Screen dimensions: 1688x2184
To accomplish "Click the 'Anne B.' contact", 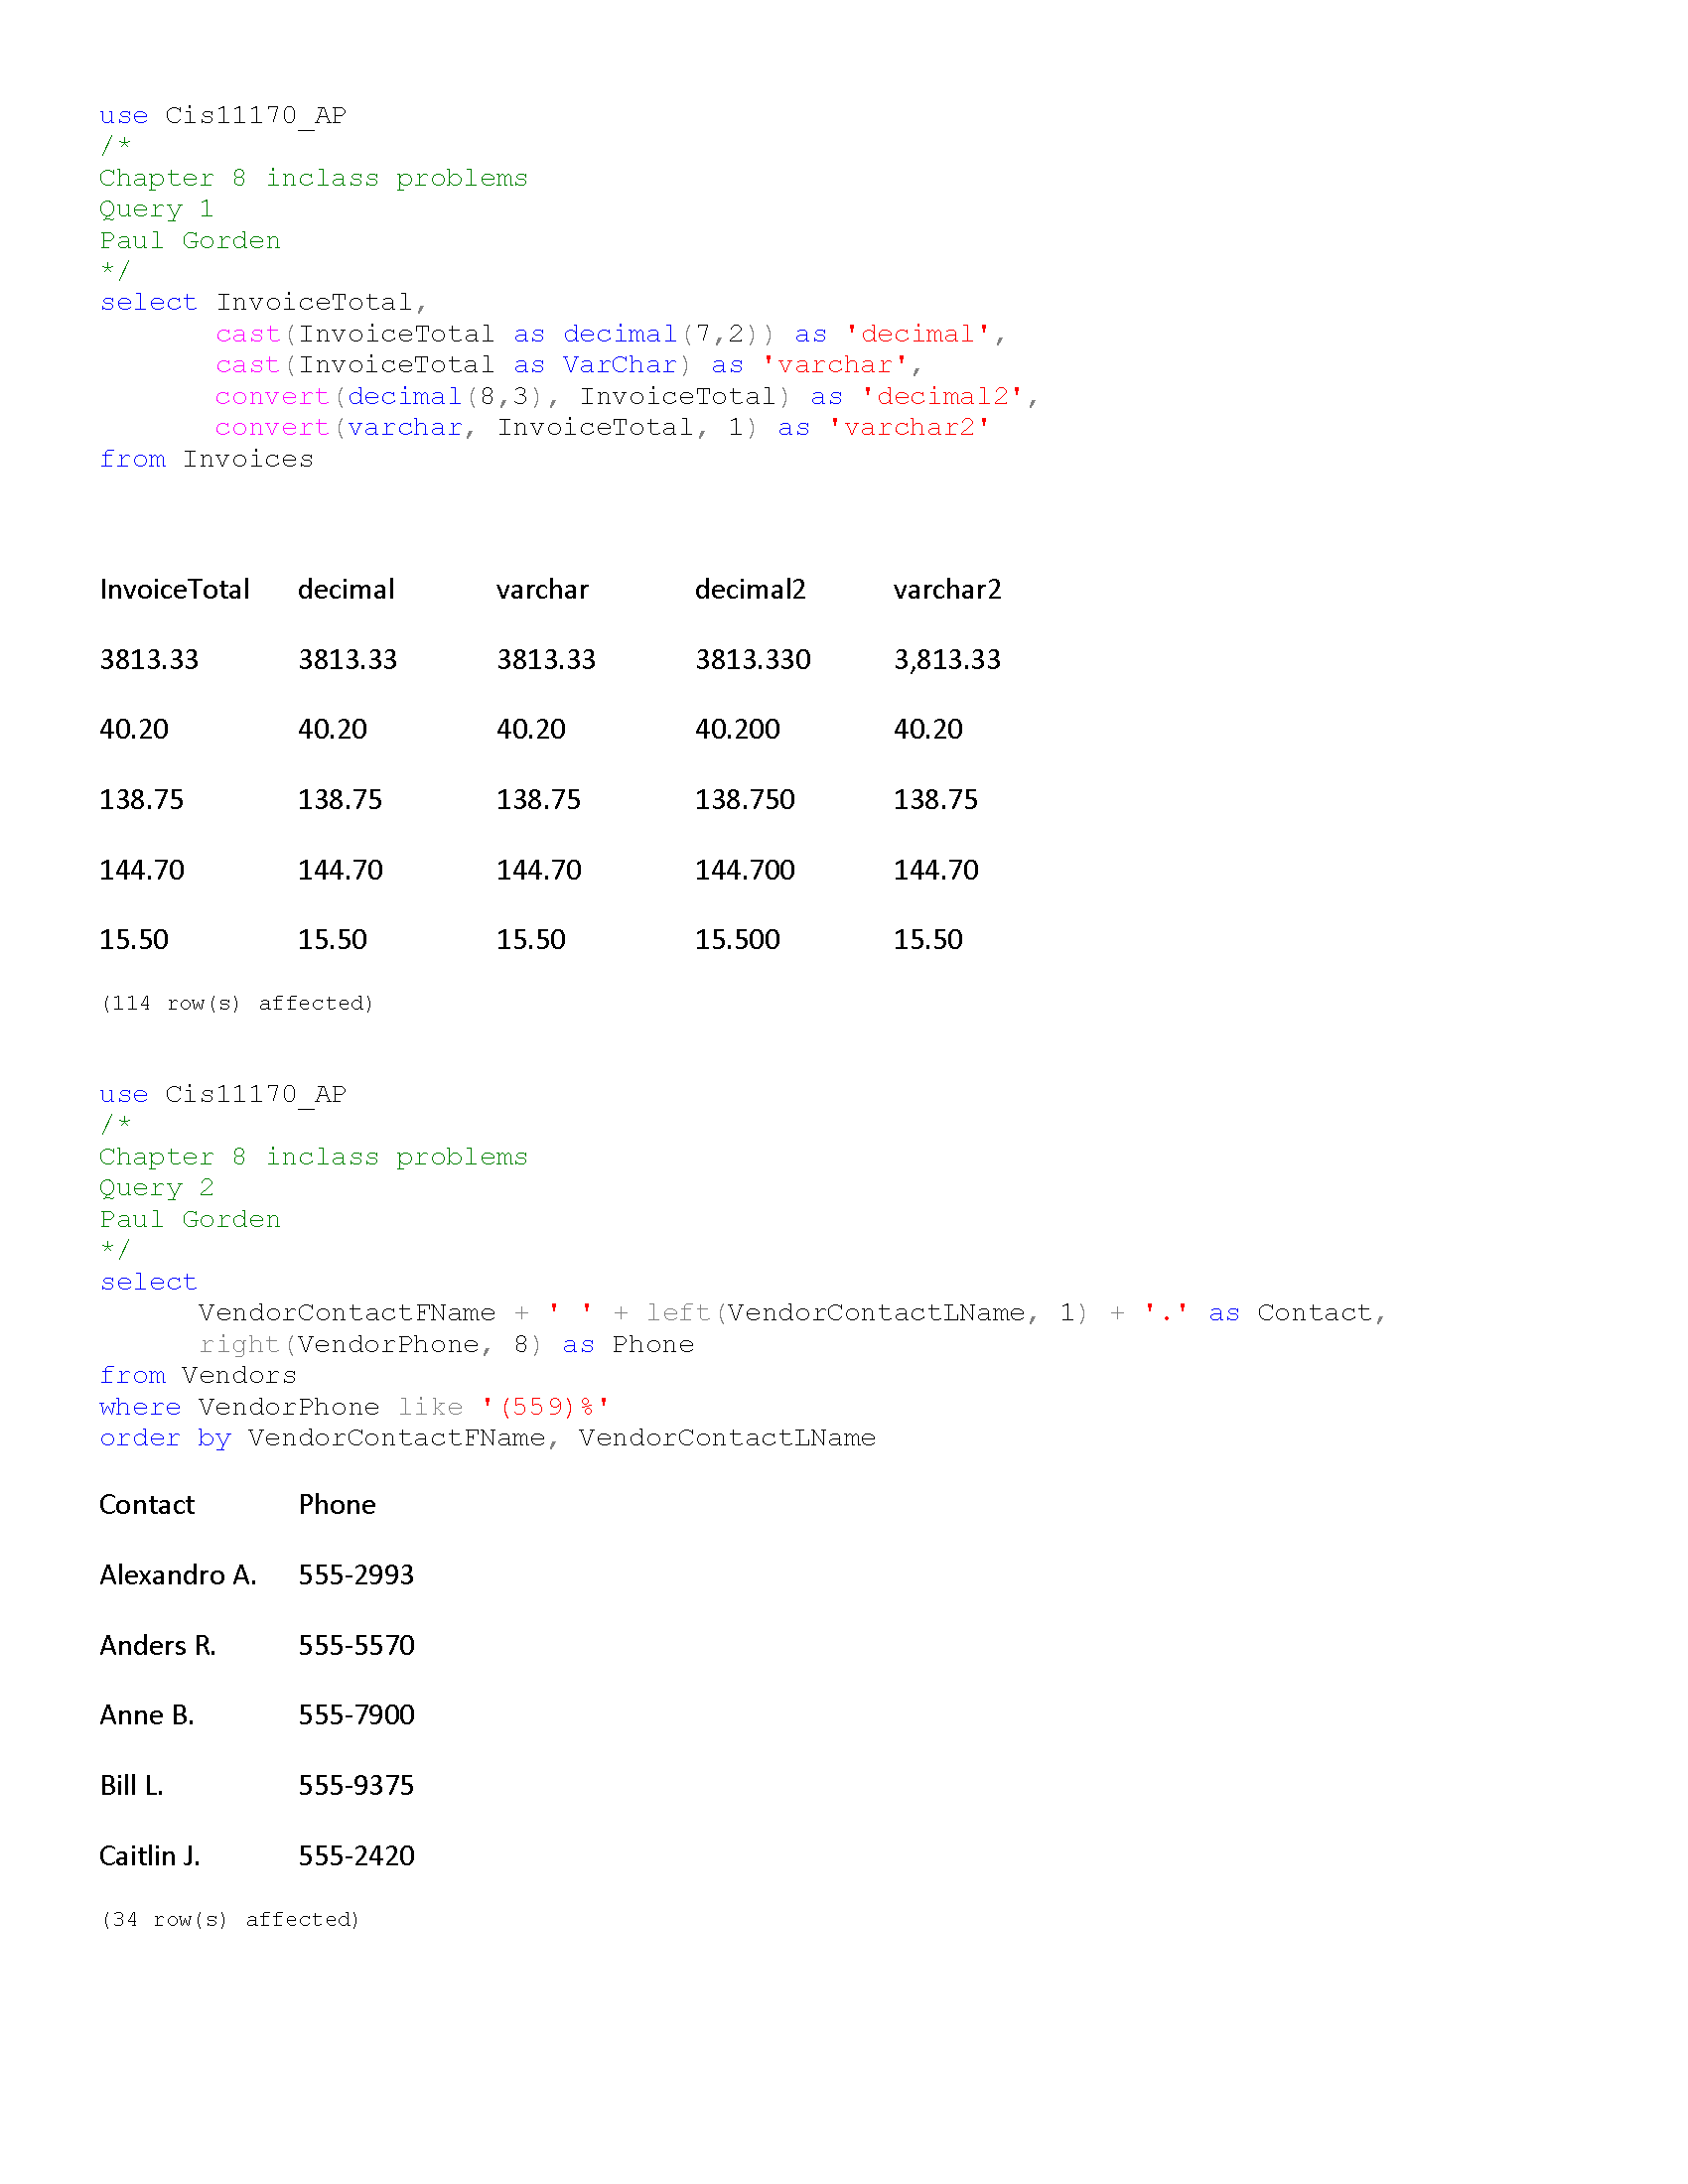I will pyautogui.click(x=147, y=1715).
